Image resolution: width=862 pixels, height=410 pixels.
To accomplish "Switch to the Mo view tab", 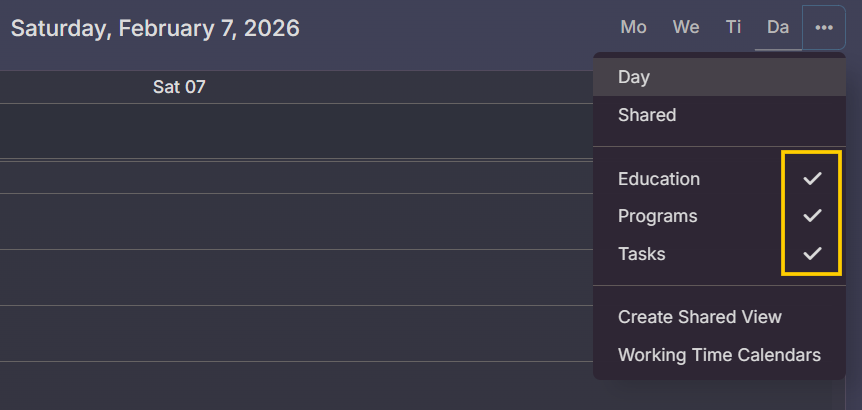I will 633,28.
